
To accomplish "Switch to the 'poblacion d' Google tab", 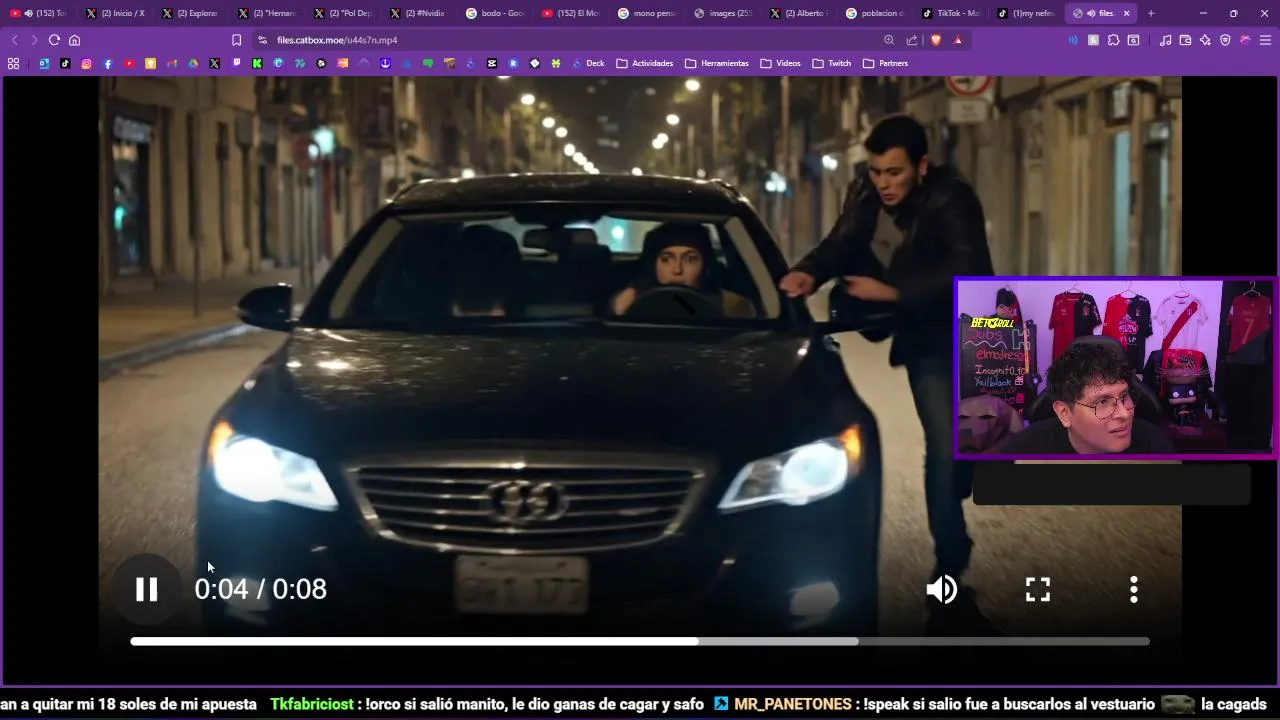I will pyautogui.click(x=876, y=13).
